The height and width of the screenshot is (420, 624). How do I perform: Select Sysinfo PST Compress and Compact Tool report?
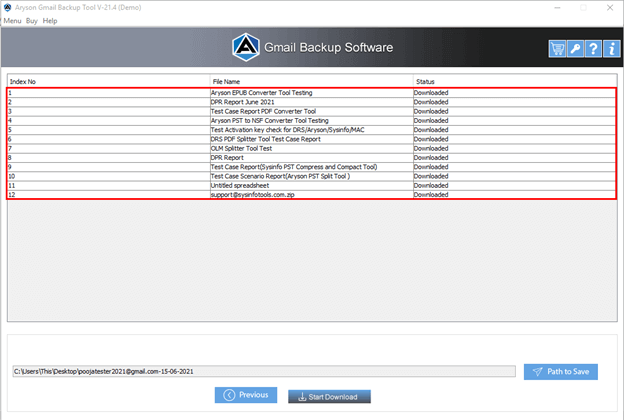[312, 167]
